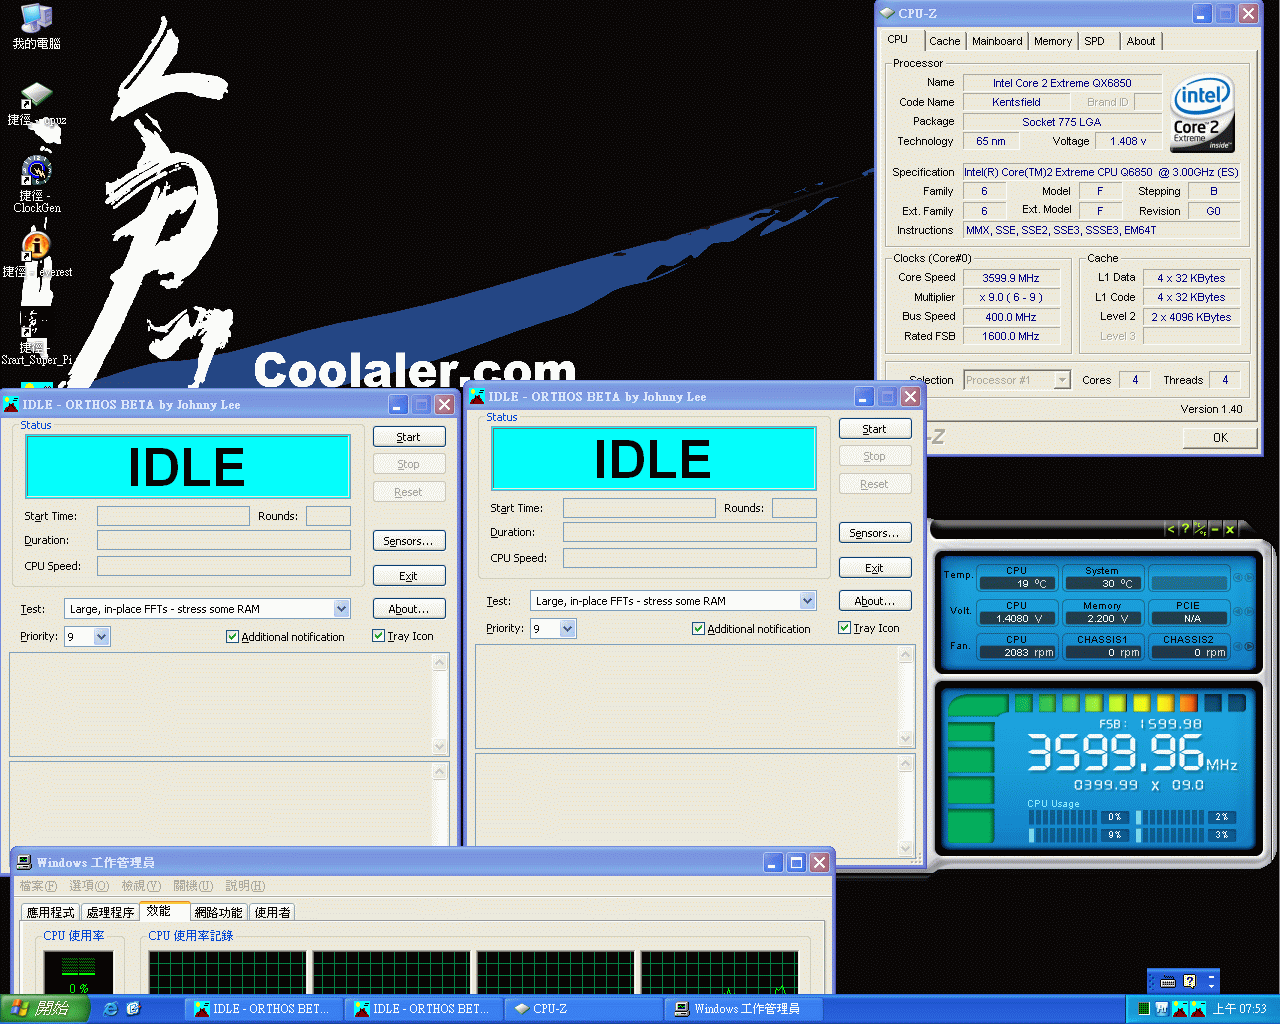Image resolution: width=1280 pixels, height=1024 pixels.
Task: Switch to the Mainboard tab in CPU-Z
Action: (997, 41)
